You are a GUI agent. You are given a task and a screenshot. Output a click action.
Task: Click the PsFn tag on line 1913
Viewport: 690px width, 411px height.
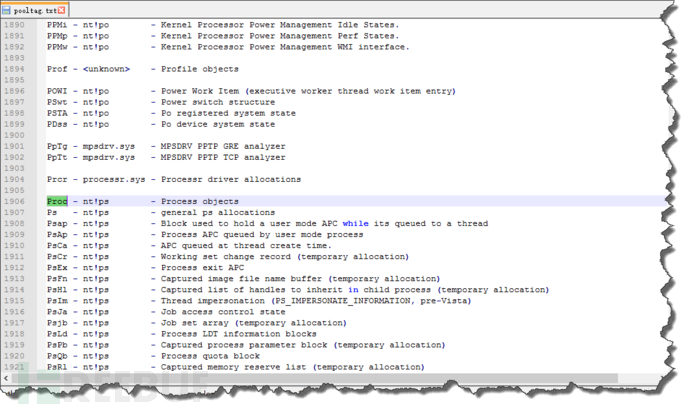click(57, 279)
